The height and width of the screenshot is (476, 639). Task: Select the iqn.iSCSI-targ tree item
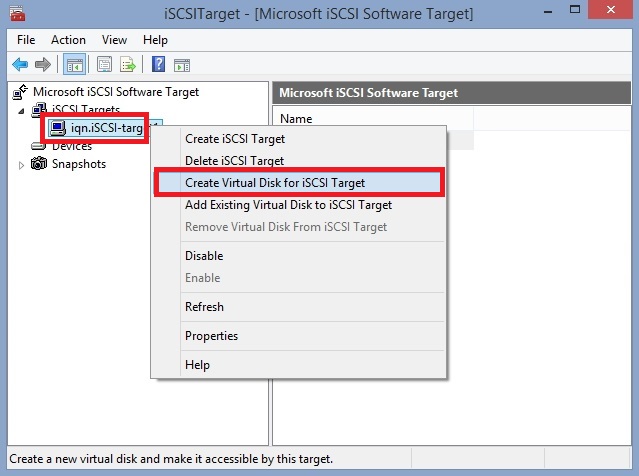tap(107, 128)
